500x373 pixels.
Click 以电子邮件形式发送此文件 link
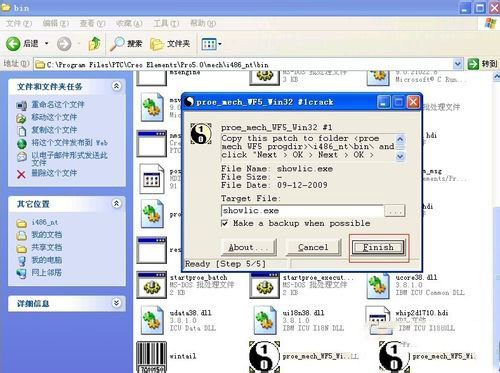click(x=69, y=159)
